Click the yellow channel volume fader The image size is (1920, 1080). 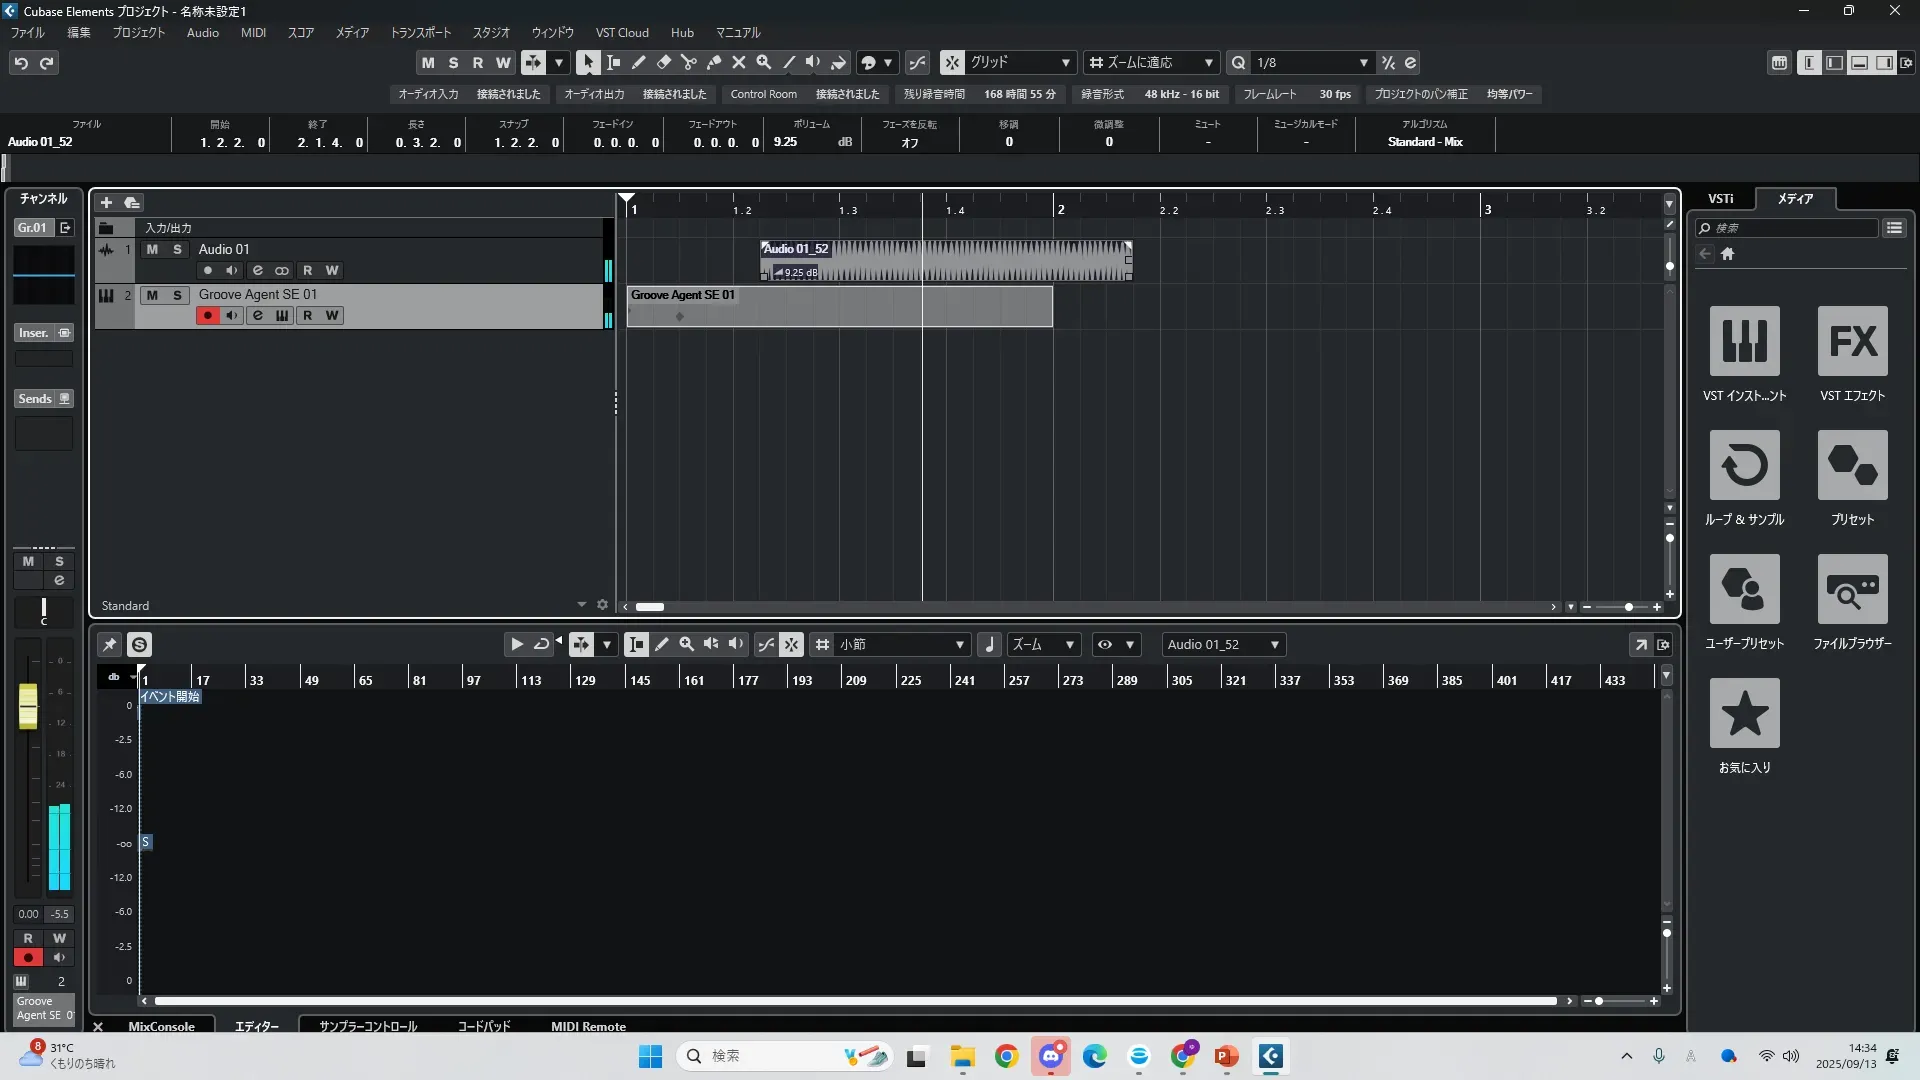[x=28, y=706]
